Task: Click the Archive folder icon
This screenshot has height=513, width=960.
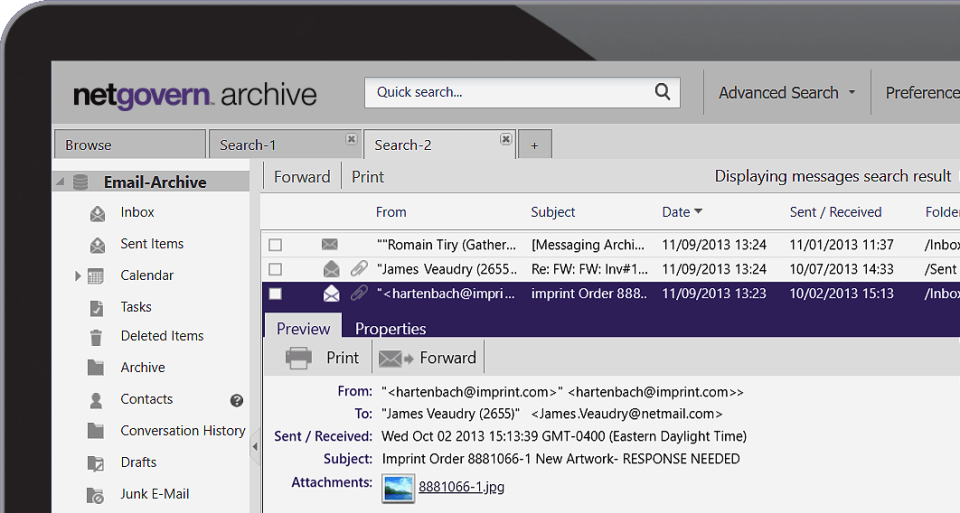Action: click(96, 367)
